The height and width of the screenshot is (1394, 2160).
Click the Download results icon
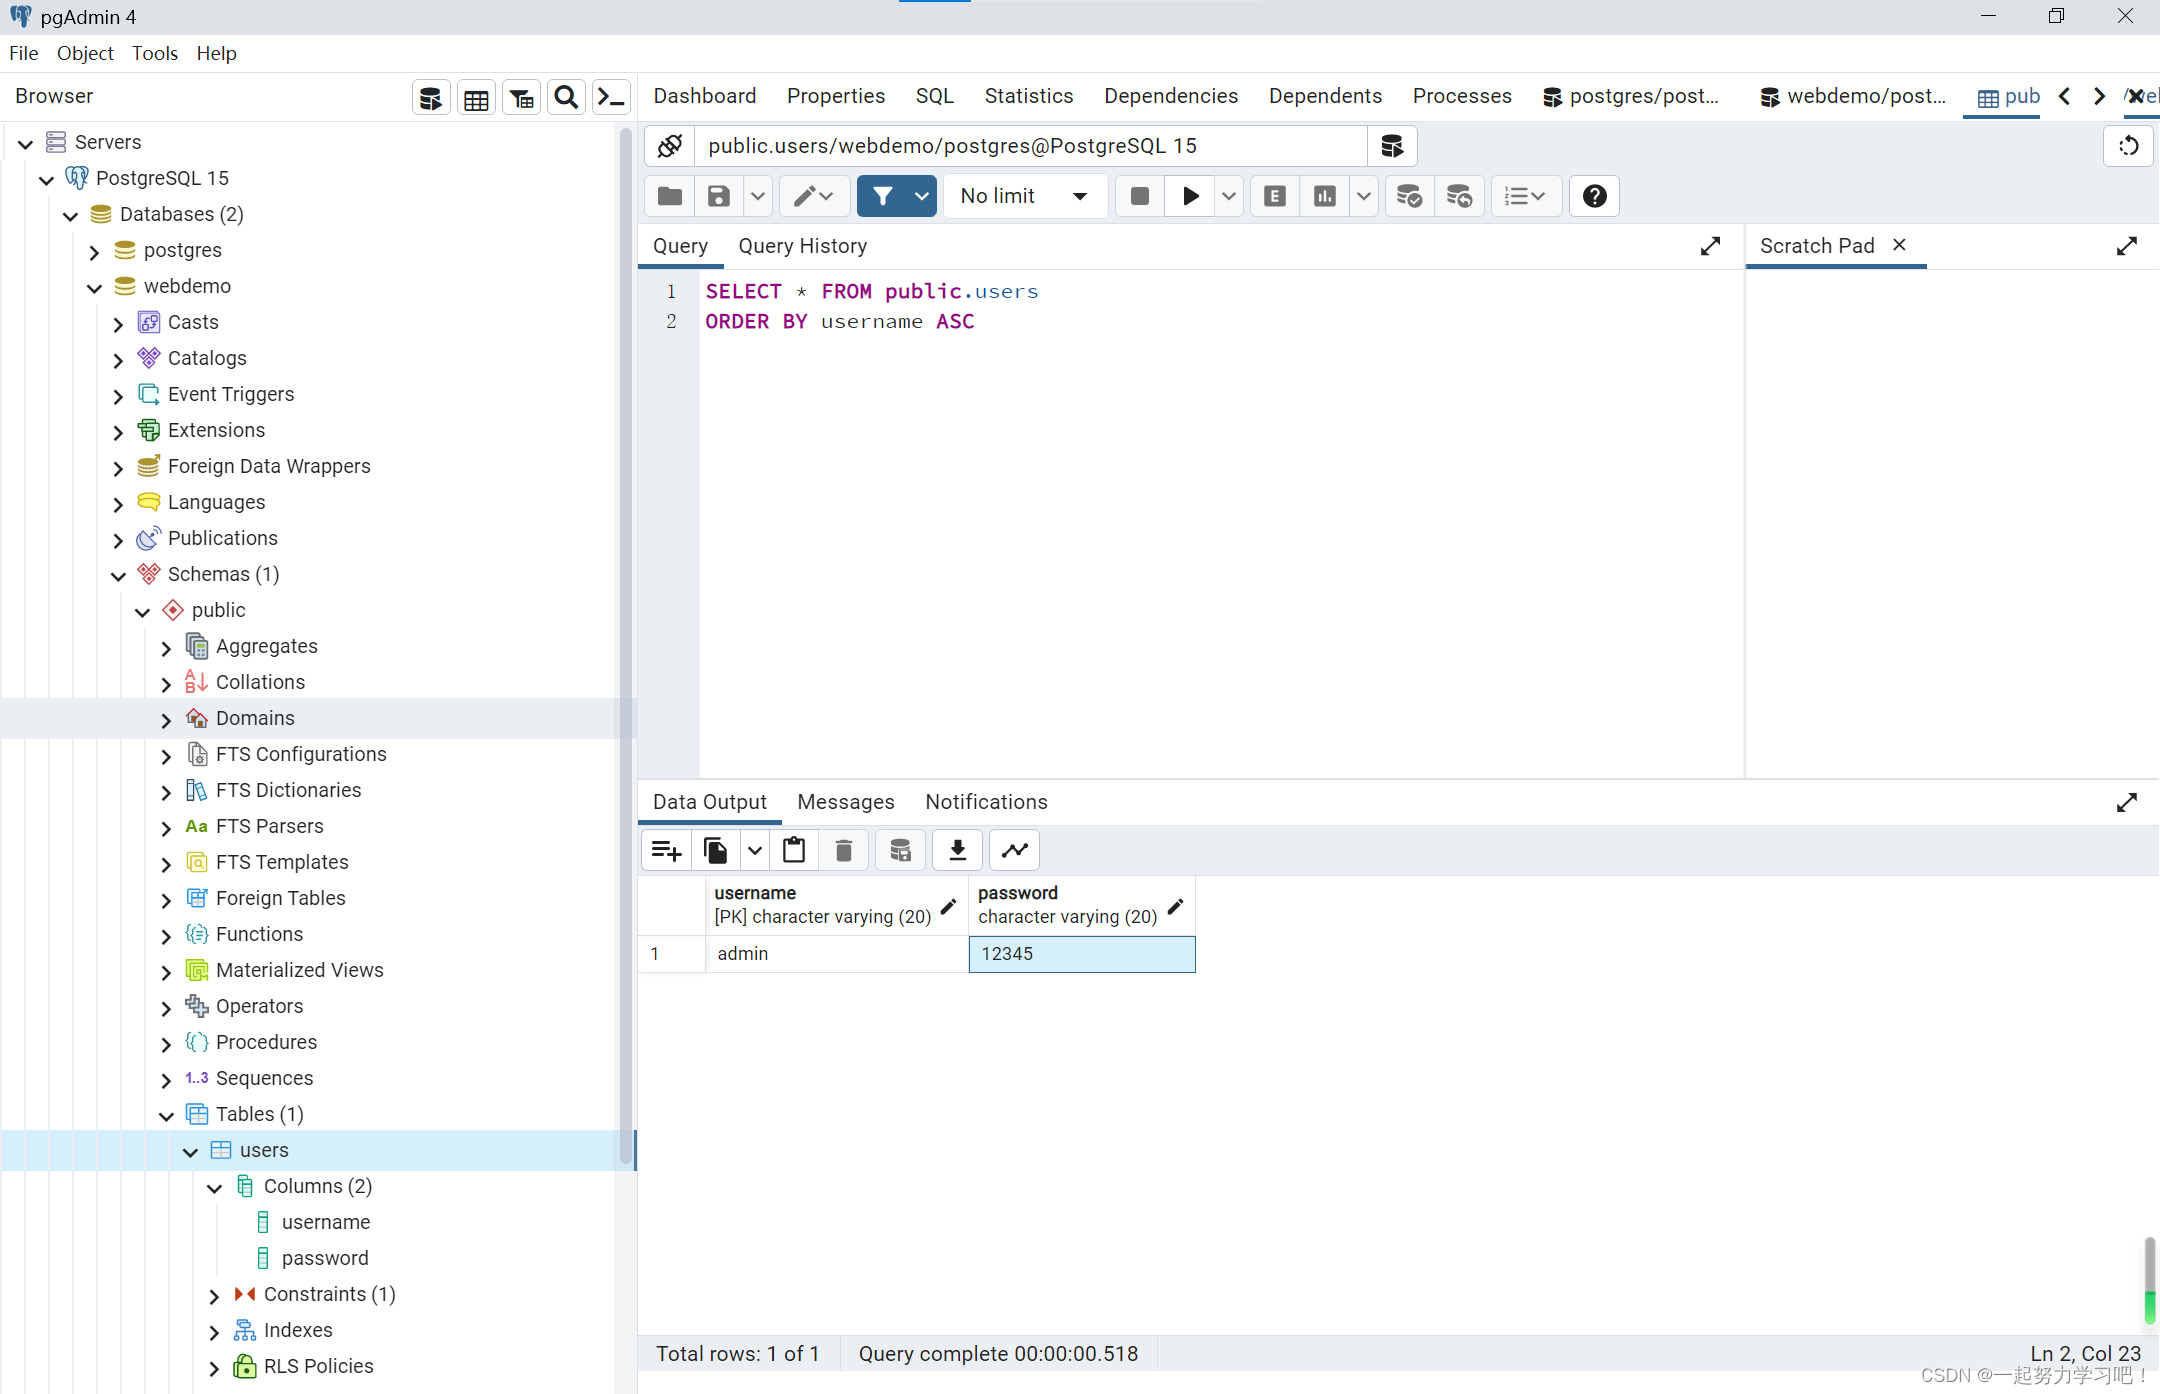[957, 850]
